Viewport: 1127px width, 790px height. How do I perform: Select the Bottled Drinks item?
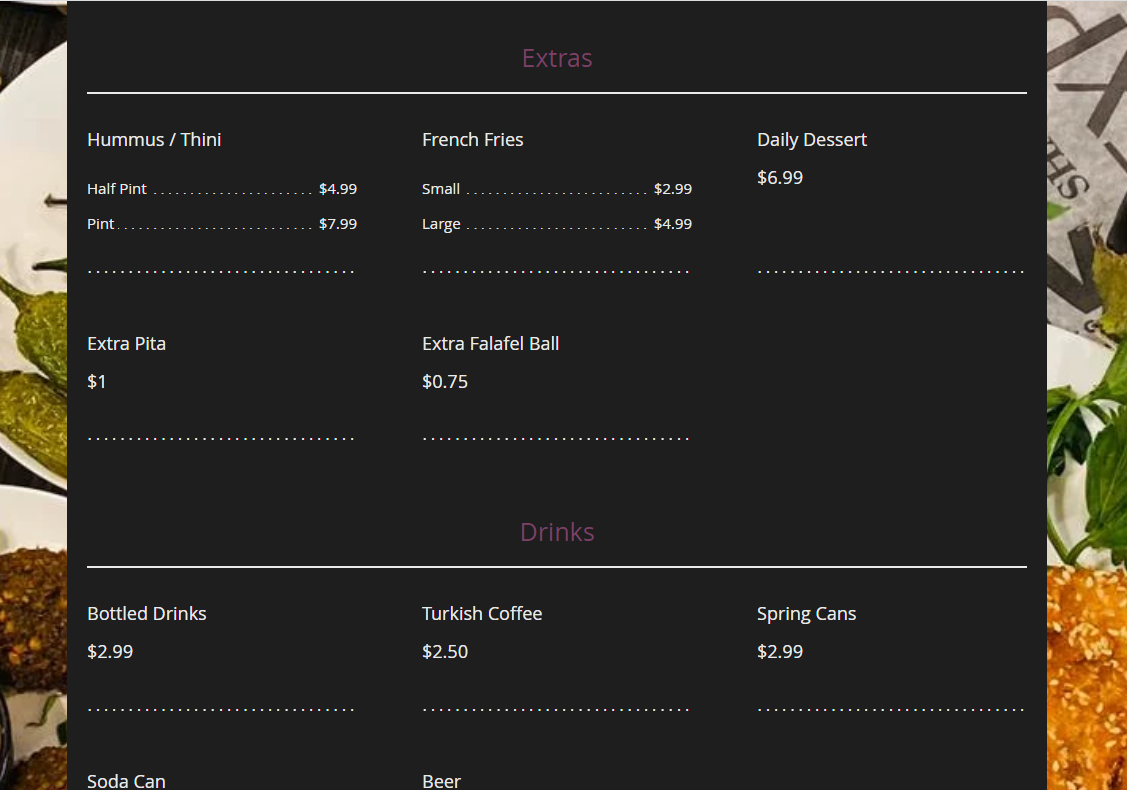[146, 614]
